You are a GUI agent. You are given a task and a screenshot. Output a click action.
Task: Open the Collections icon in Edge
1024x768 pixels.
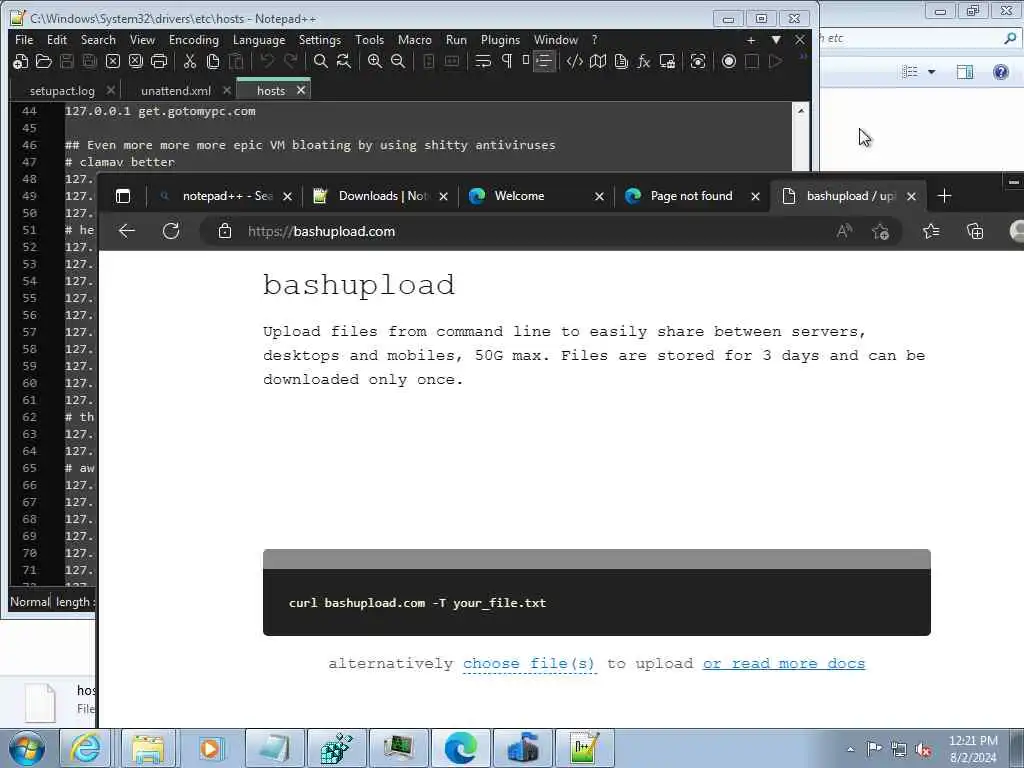[975, 231]
